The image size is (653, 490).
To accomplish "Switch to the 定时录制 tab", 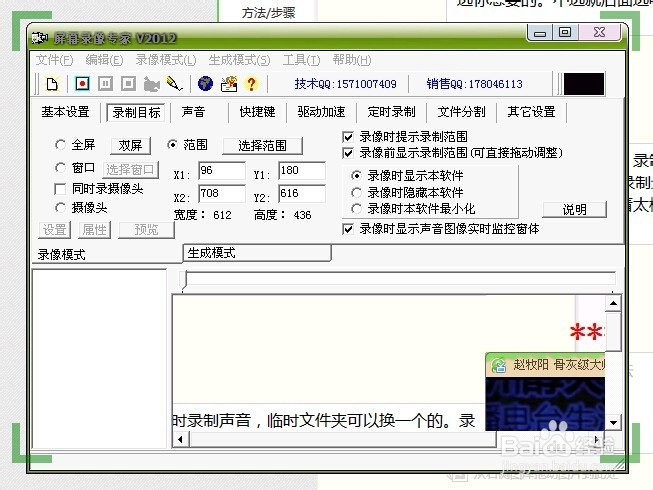I will click(391, 112).
